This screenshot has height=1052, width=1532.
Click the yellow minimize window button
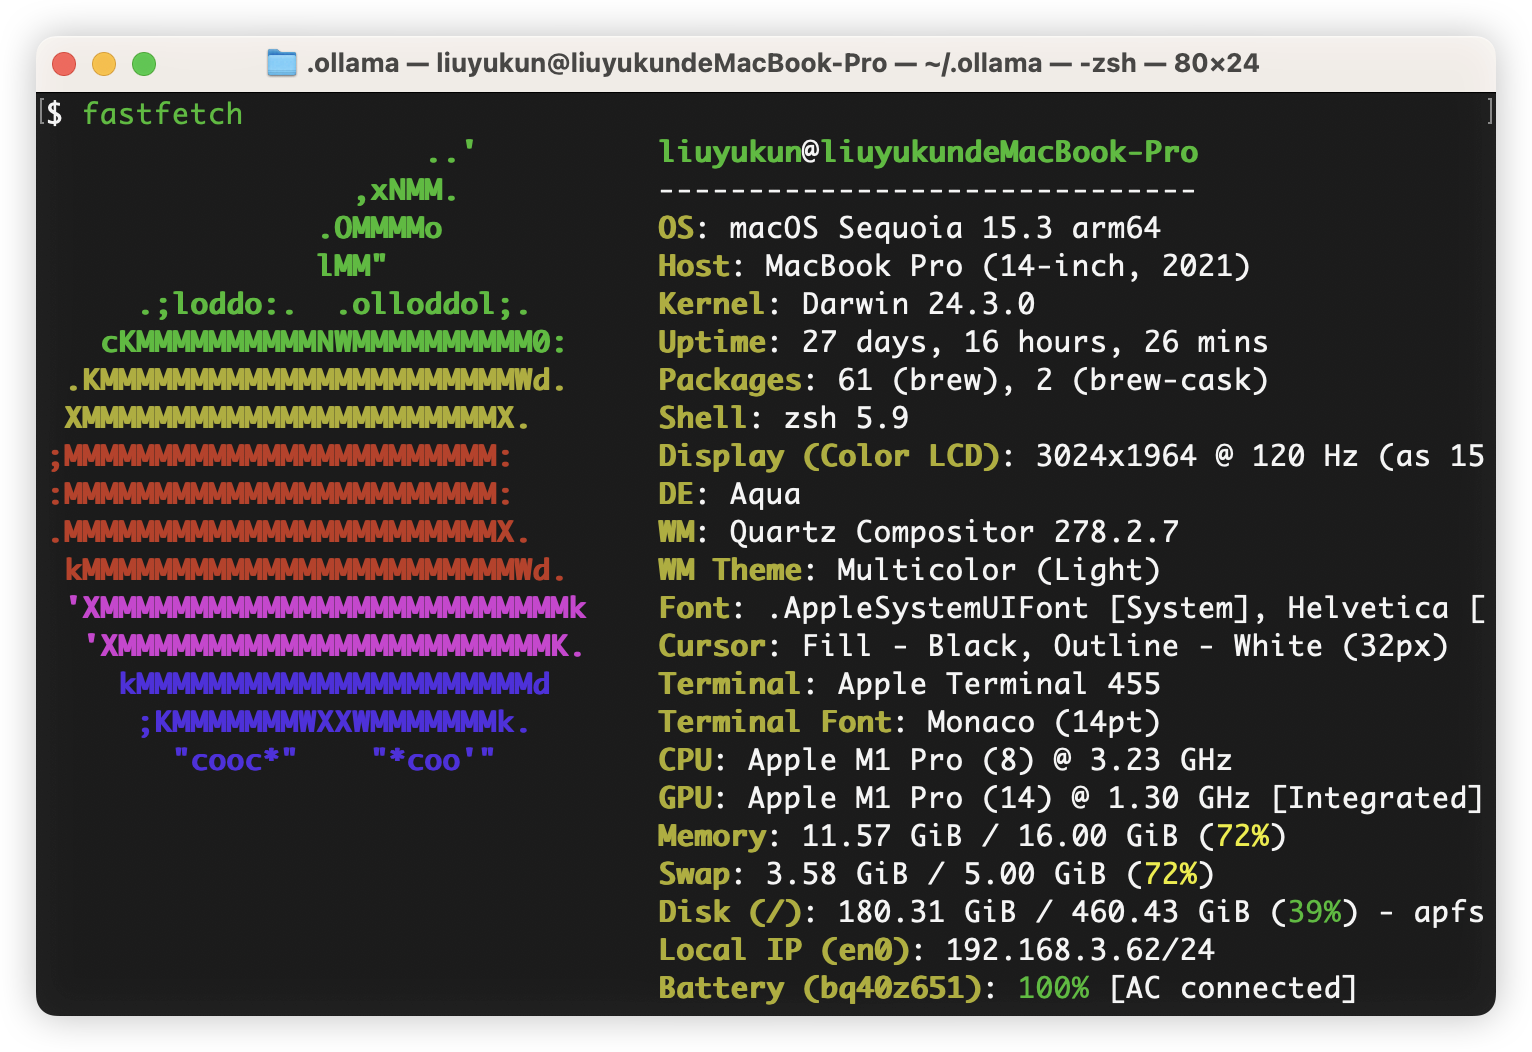[104, 64]
